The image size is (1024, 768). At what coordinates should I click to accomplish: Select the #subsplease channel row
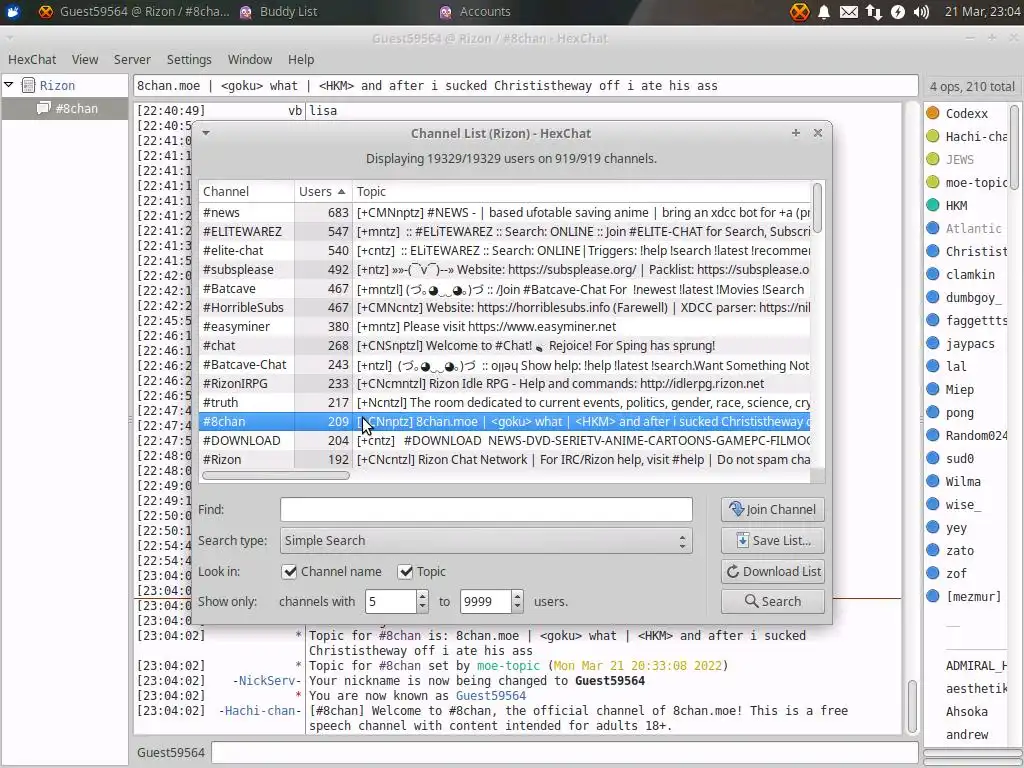click(x=504, y=269)
